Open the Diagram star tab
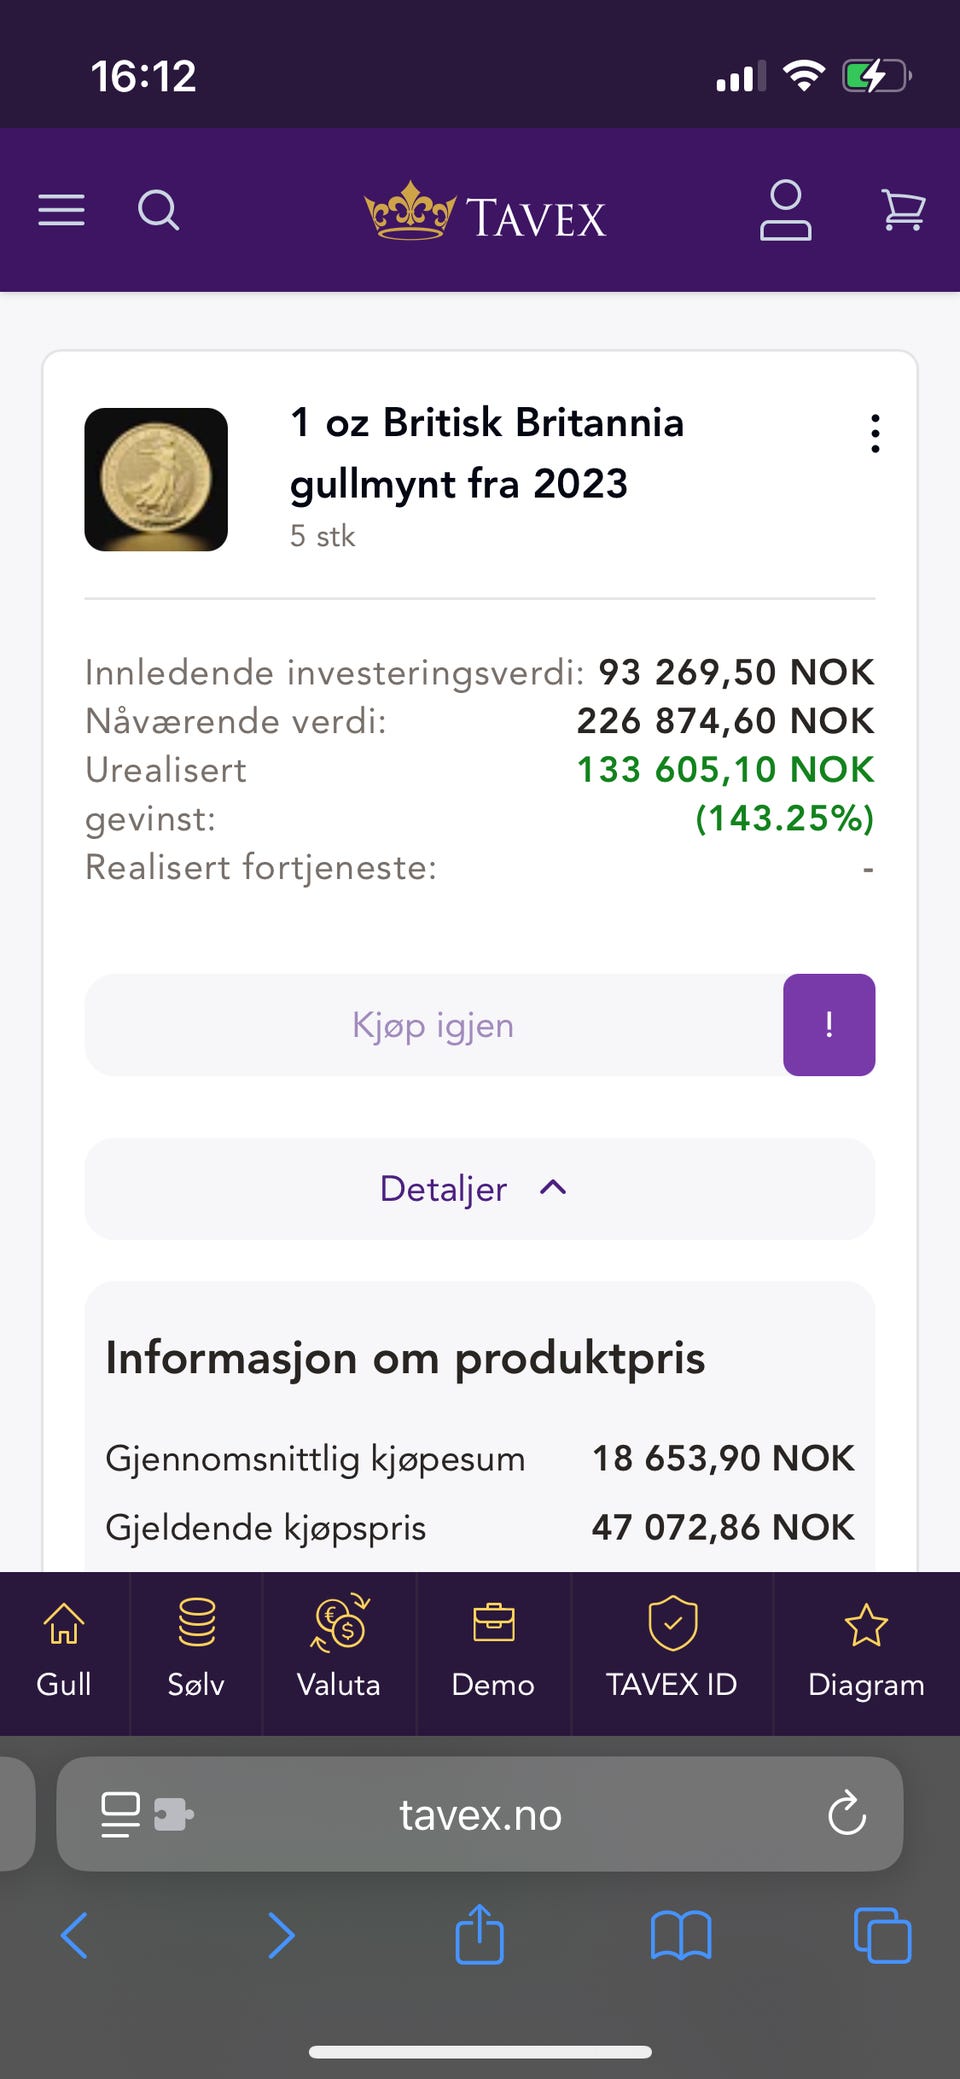This screenshot has height=2079, width=960. tap(866, 1653)
